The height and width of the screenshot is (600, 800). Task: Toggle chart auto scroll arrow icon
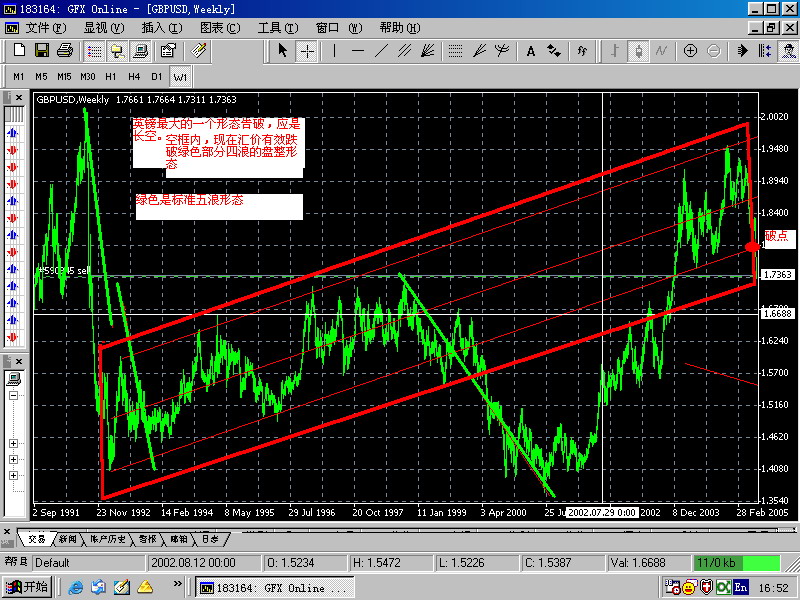(x=742, y=51)
